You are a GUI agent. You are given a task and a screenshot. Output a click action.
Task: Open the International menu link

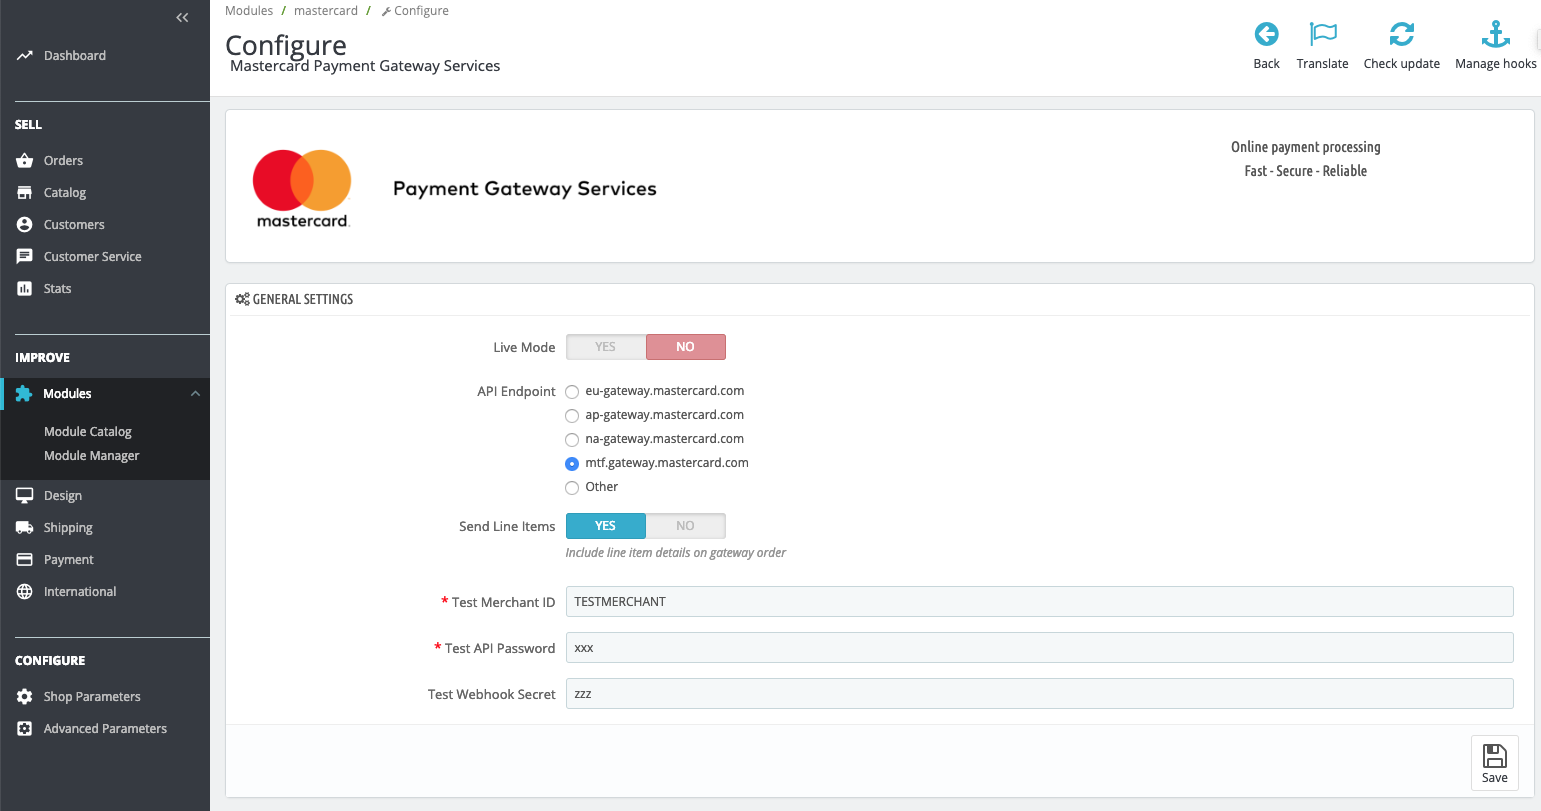80,591
